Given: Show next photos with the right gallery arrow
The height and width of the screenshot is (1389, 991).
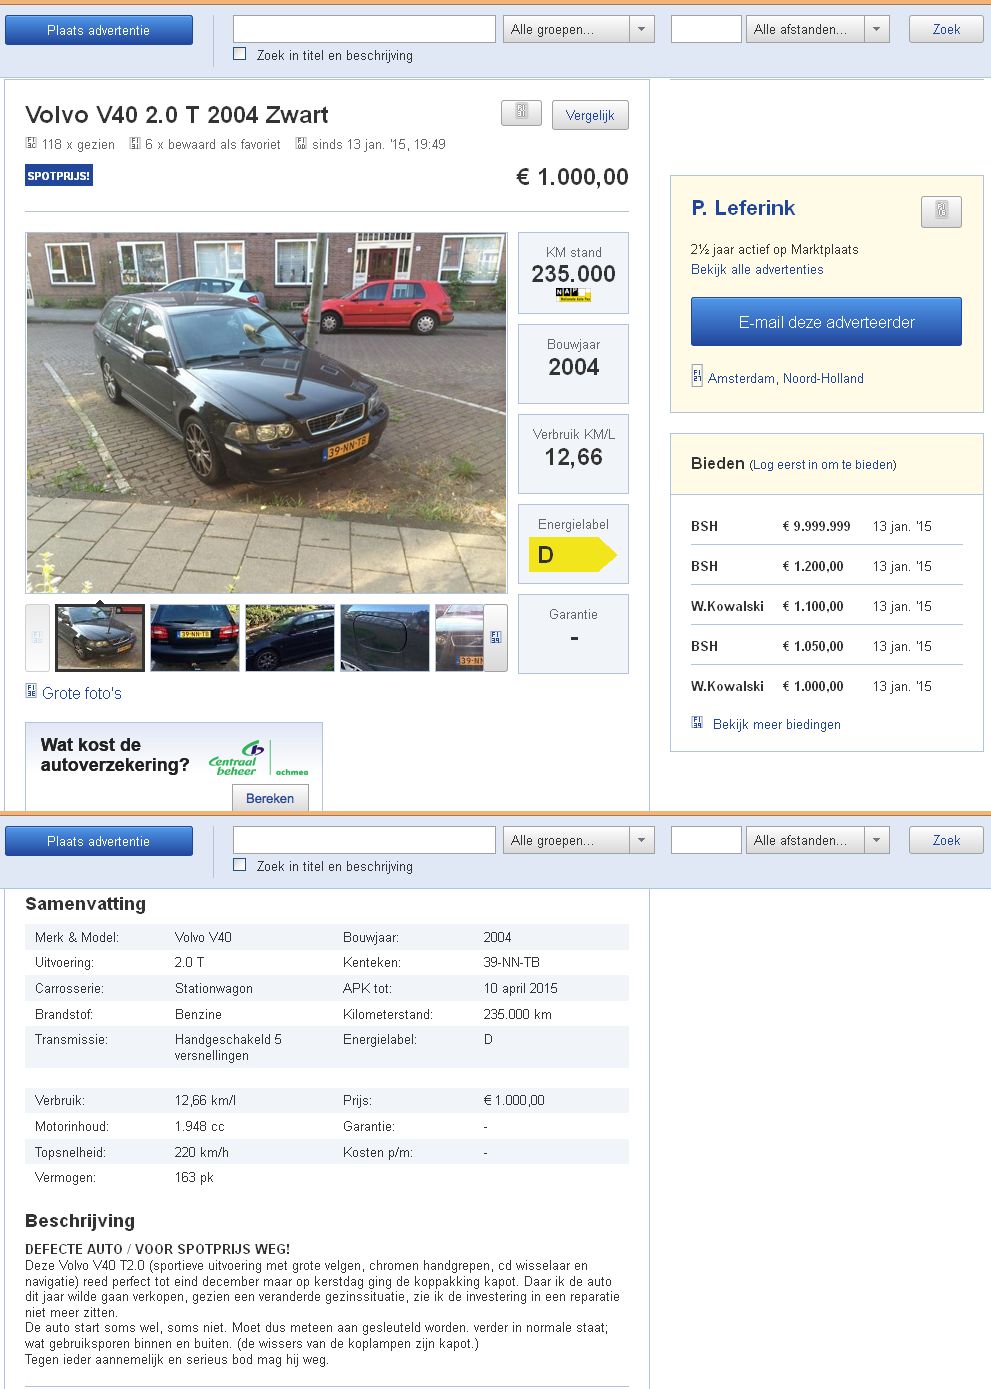Looking at the screenshot, I should 496,637.
